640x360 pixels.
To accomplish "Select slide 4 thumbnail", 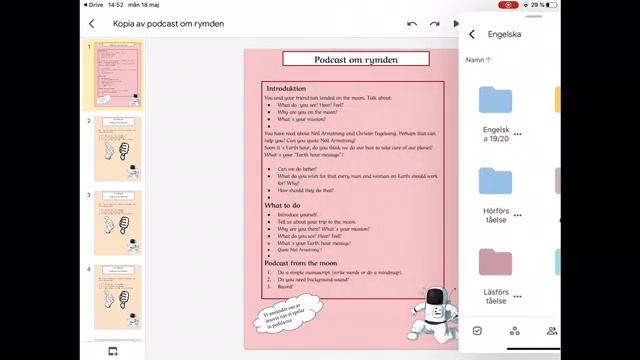I will coord(118,297).
